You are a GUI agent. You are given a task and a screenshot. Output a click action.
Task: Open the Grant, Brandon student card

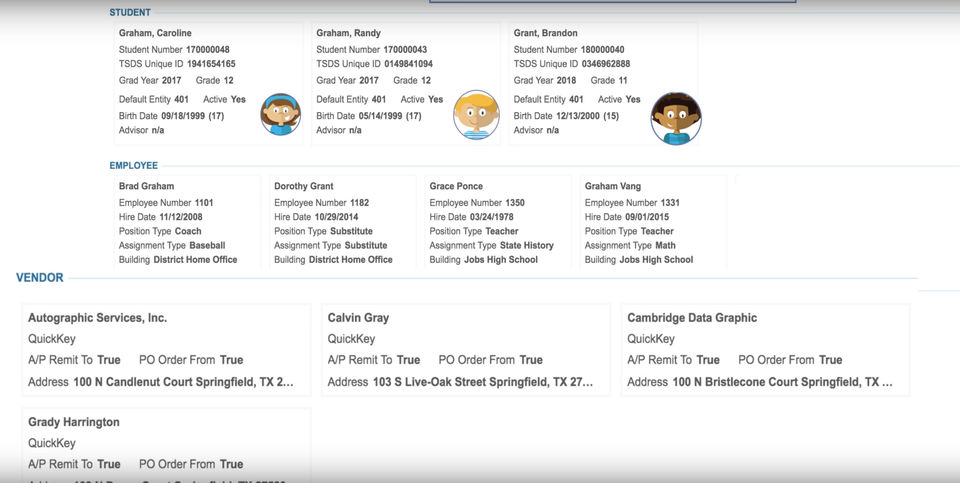tap(603, 84)
